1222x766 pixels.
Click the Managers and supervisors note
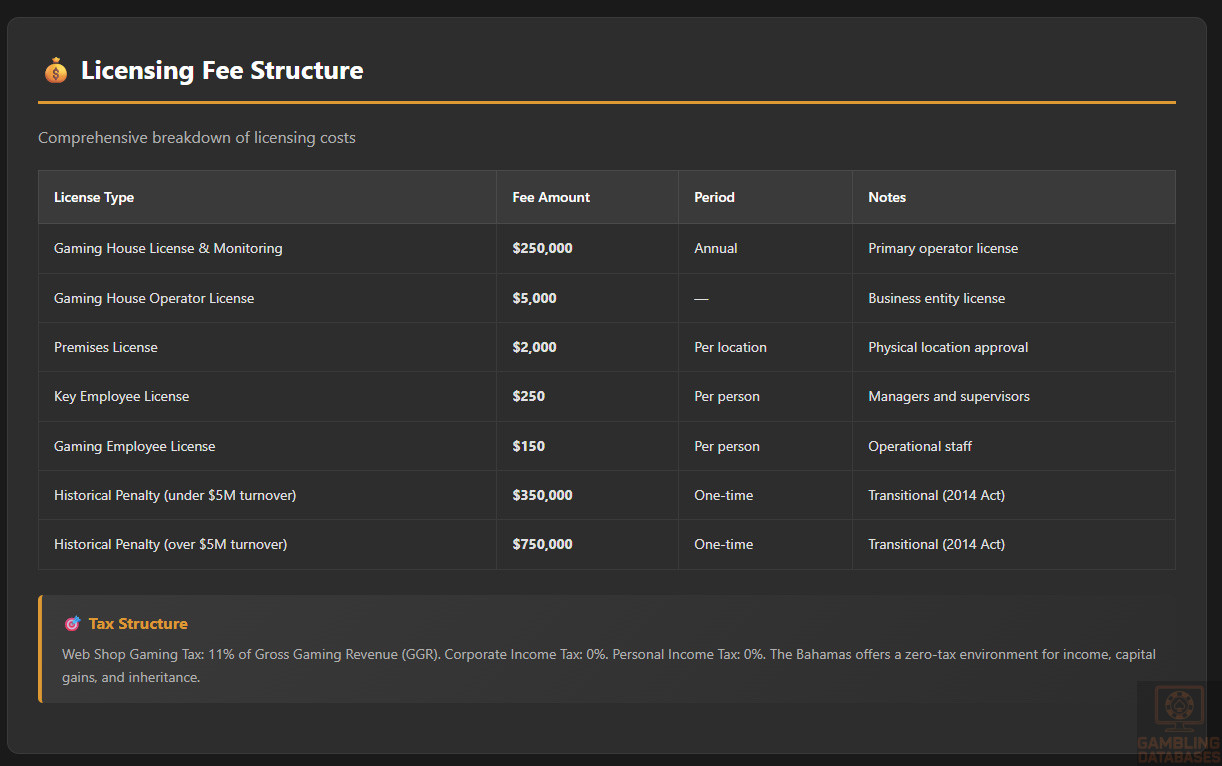[948, 397]
